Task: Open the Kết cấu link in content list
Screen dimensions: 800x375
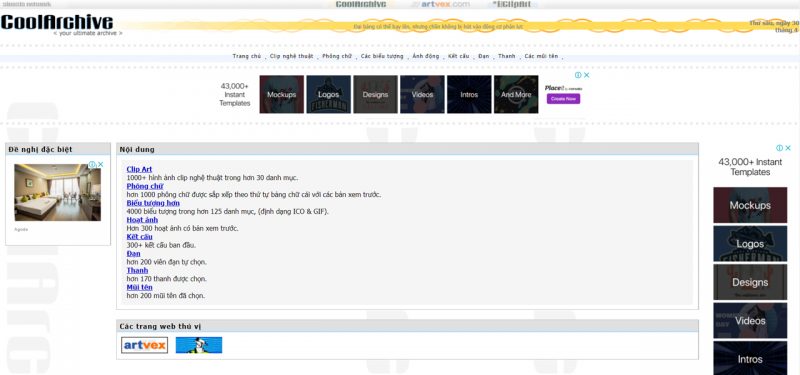Action: coord(139,237)
